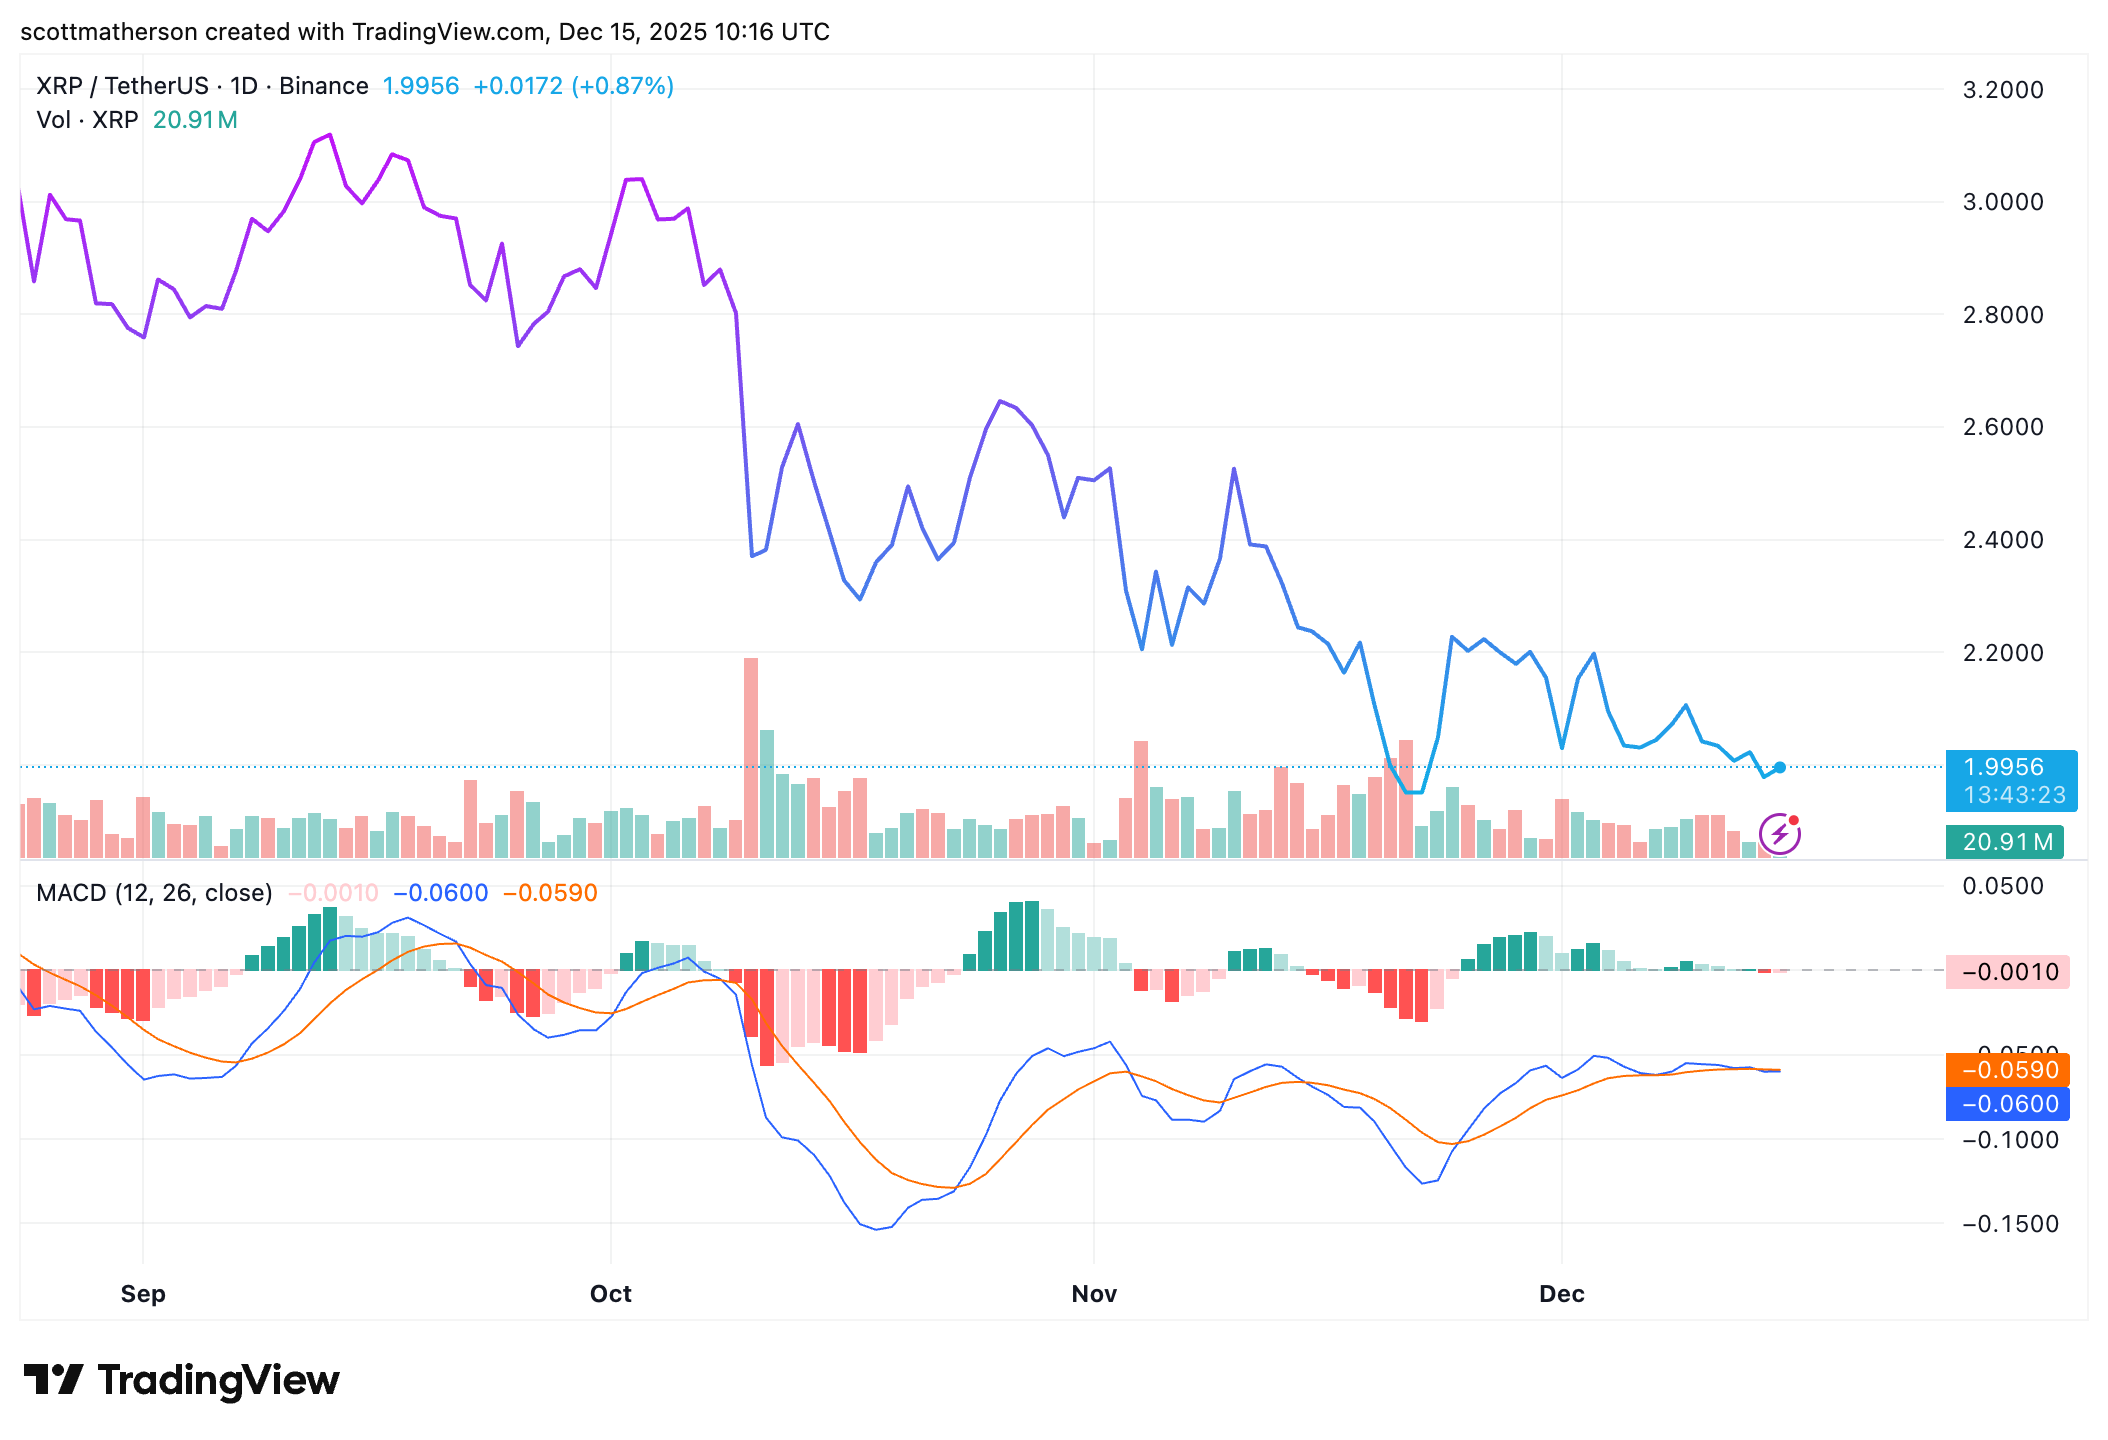
Task: Click the Oct label on the time axis
Action: point(610,1294)
